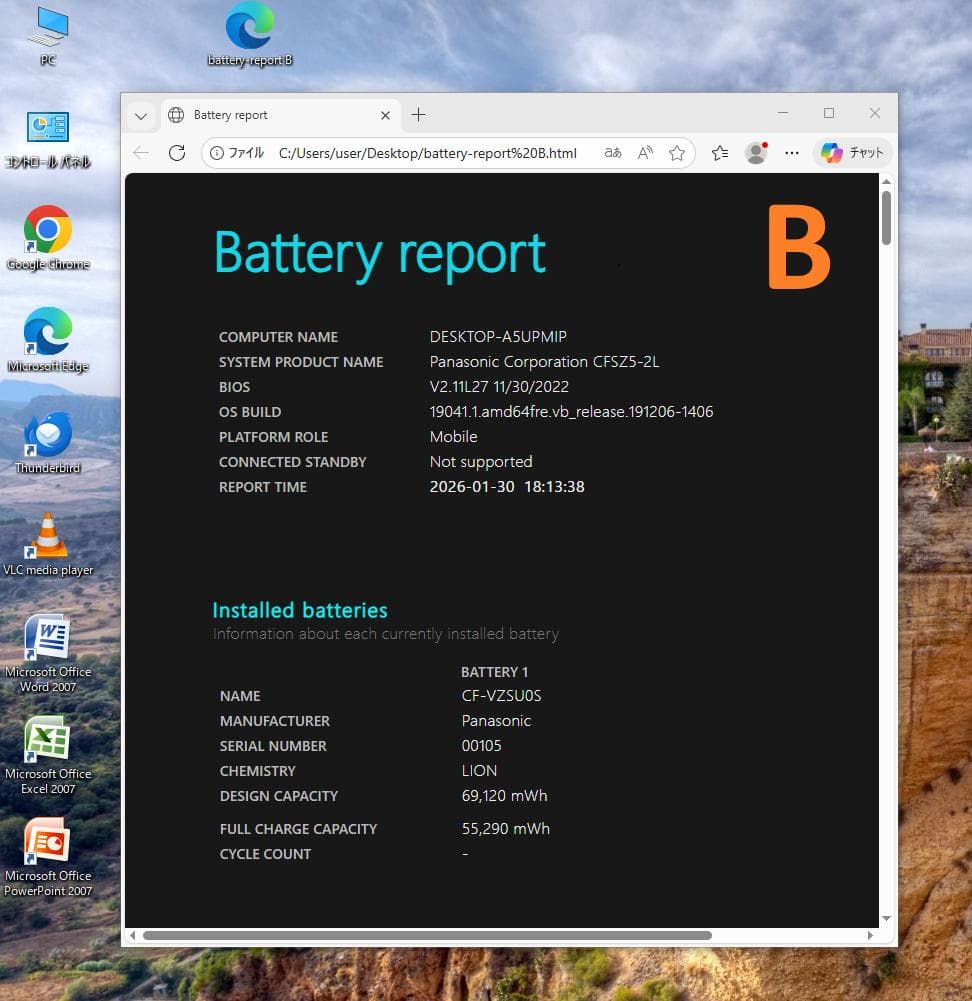Screen dimensions: 972x1001
Task: Open the favorites list icon
Action: point(720,153)
